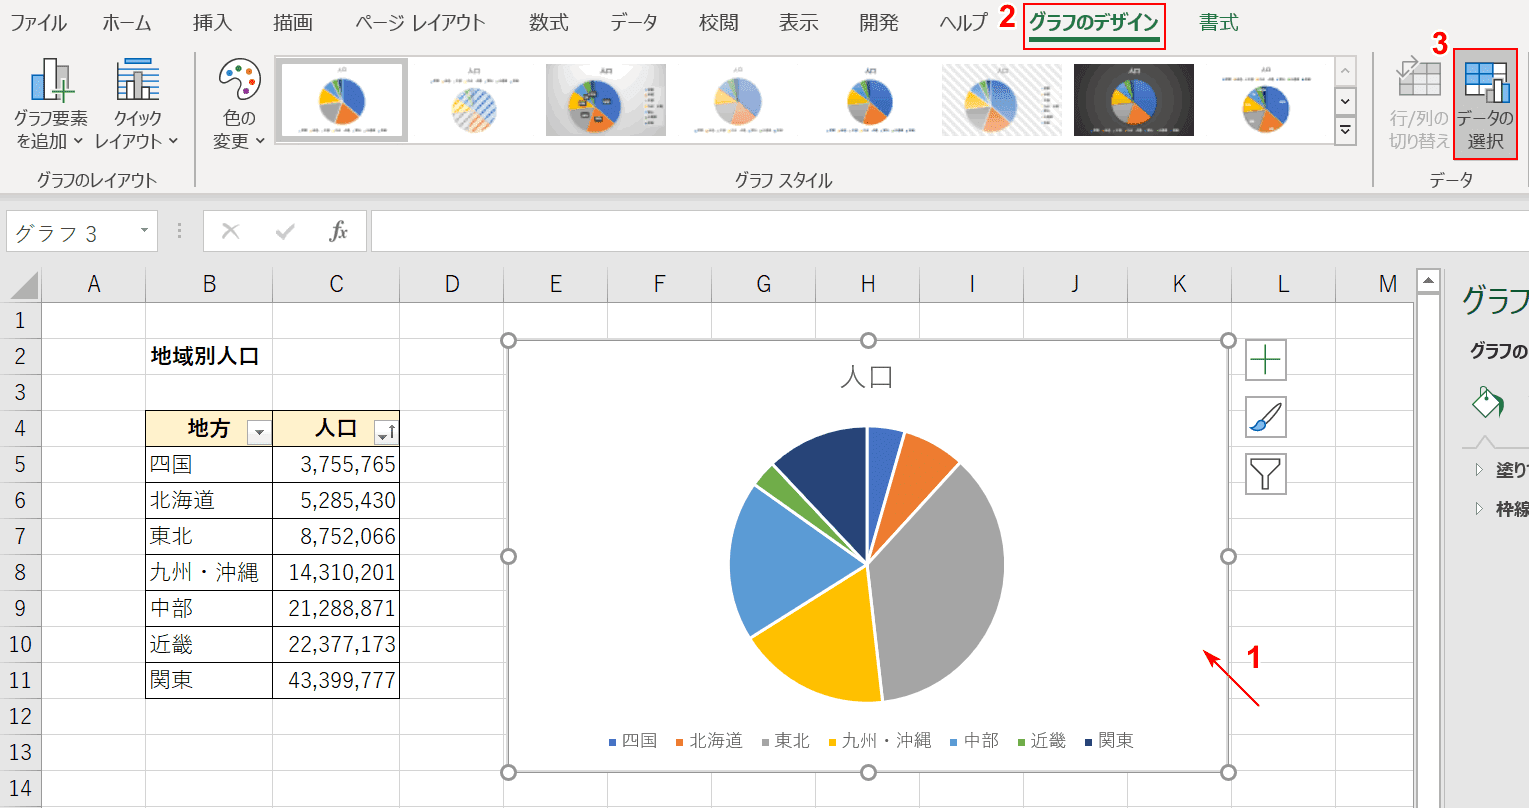The width and height of the screenshot is (1529, 808).
Task: Switch to the 校閲 tab
Action: pyautogui.click(x=719, y=23)
